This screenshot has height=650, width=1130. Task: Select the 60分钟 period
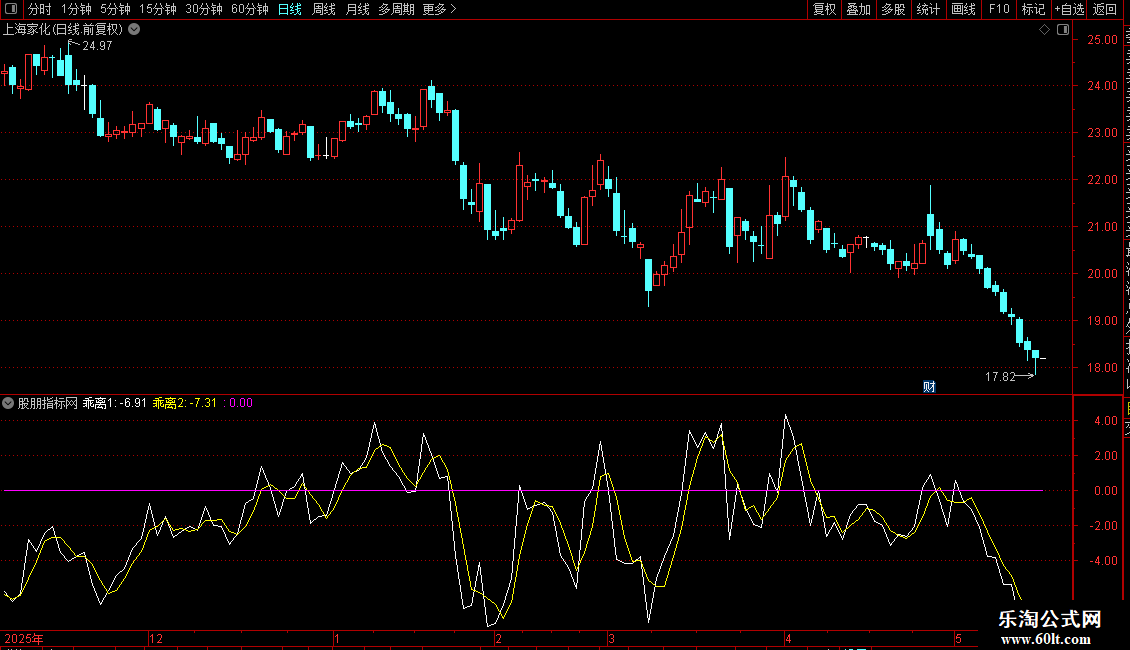(250, 9)
